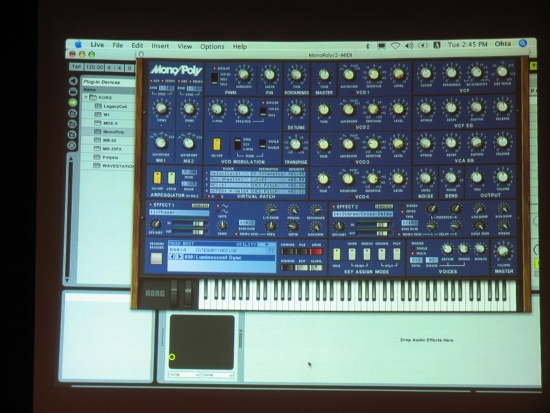Open the Apple menu

click(79, 45)
